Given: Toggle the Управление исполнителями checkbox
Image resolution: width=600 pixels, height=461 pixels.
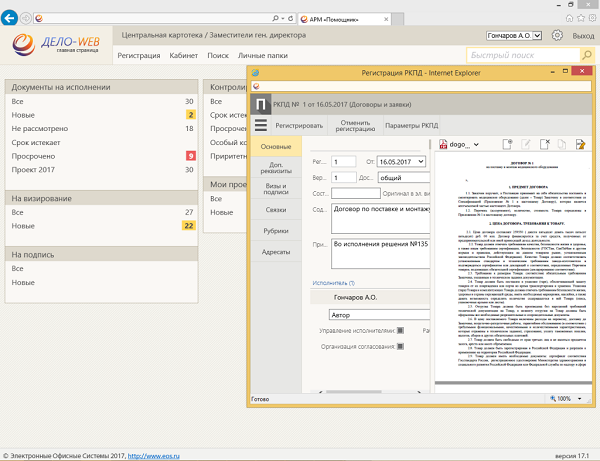Looking at the screenshot, I should pos(400,330).
